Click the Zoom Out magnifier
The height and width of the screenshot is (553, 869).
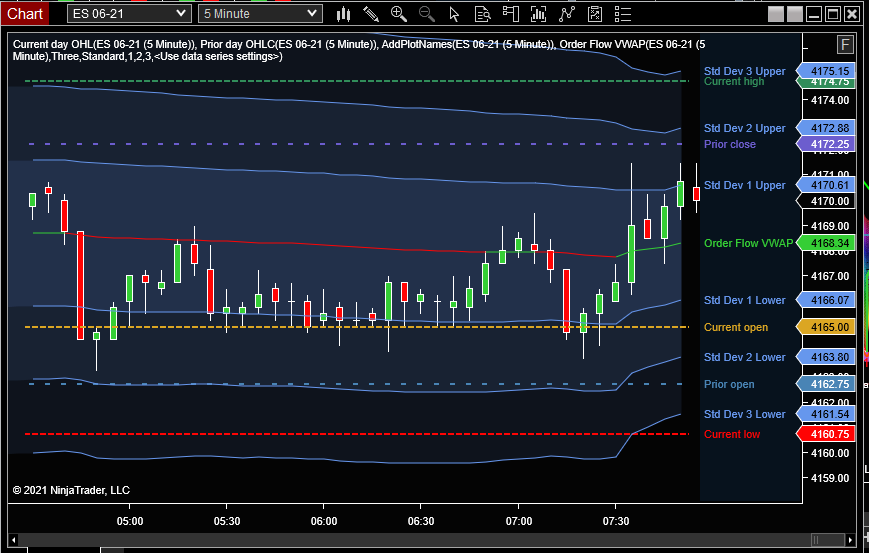click(426, 14)
